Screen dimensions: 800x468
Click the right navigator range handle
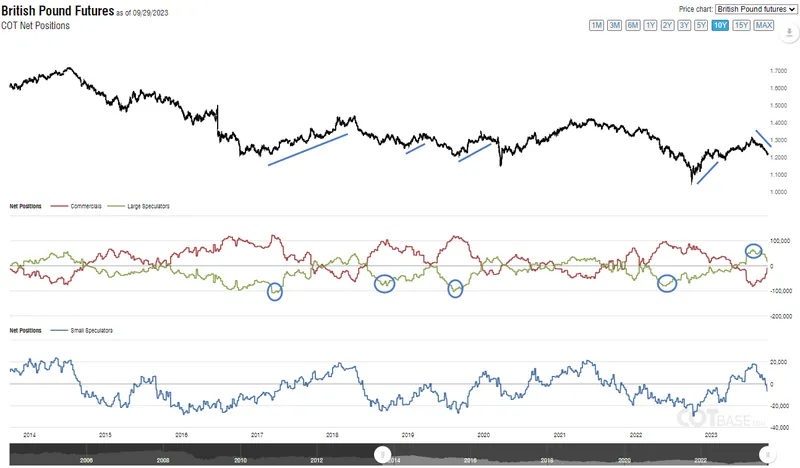[x=767, y=454]
